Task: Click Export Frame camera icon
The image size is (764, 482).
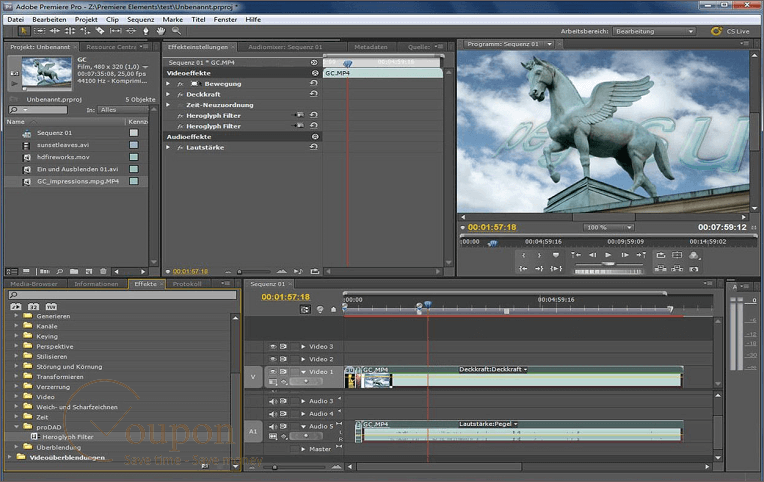Action: pyautogui.click(x=694, y=269)
